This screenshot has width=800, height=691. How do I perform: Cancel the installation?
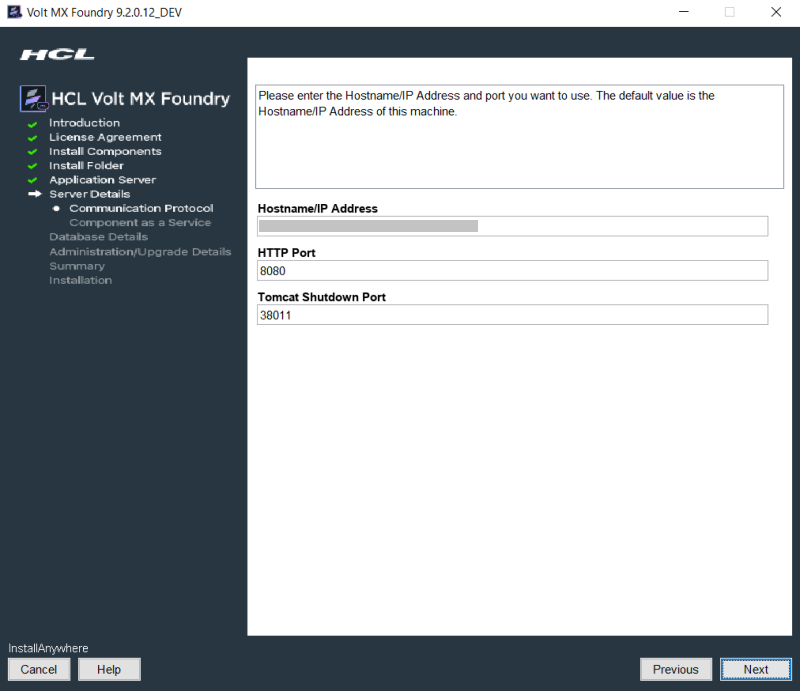coord(39,669)
